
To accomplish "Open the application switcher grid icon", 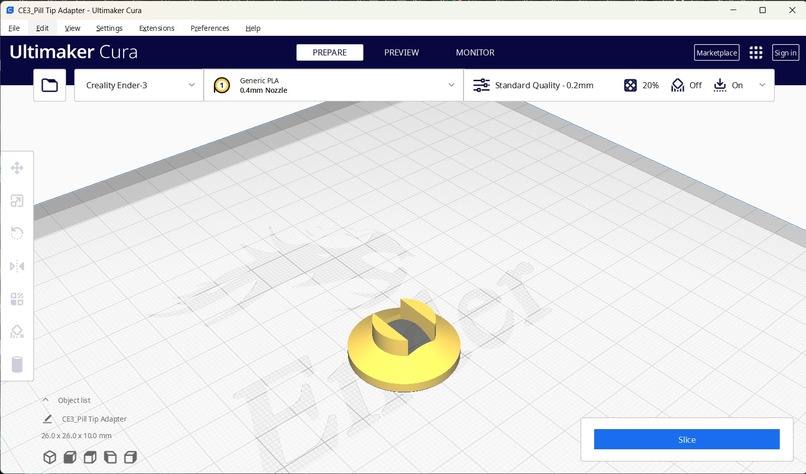I will tap(756, 52).
